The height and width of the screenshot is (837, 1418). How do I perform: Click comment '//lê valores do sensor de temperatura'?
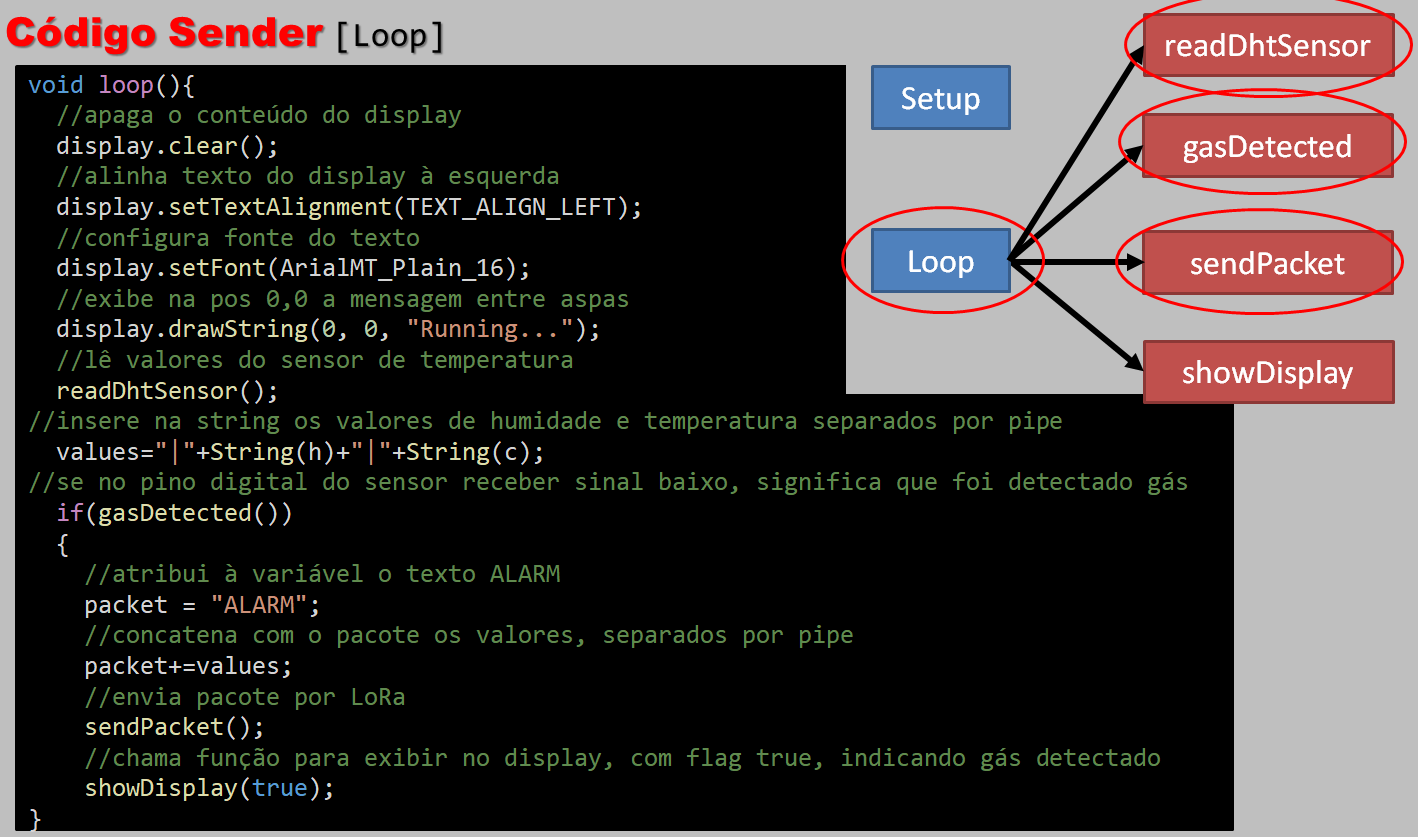tap(314, 360)
